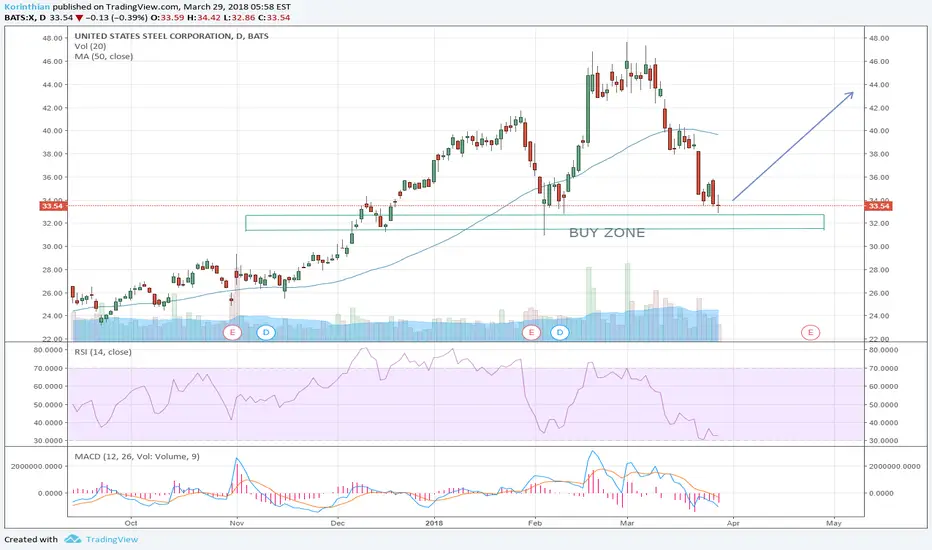Screen dimensions: 932x550
Task: Click the O:33.59 open value
Action: click(168, 18)
